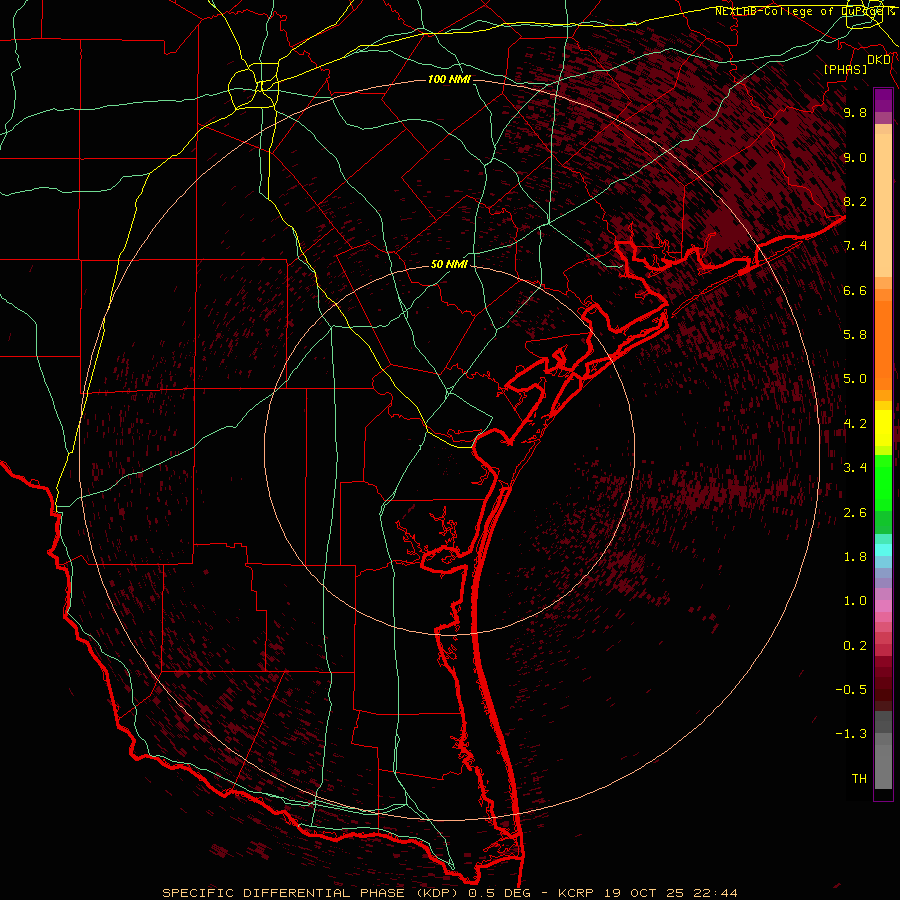The width and height of the screenshot is (900, 900).
Task: Select the 5.0 value on color scale
Action: tap(855, 379)
